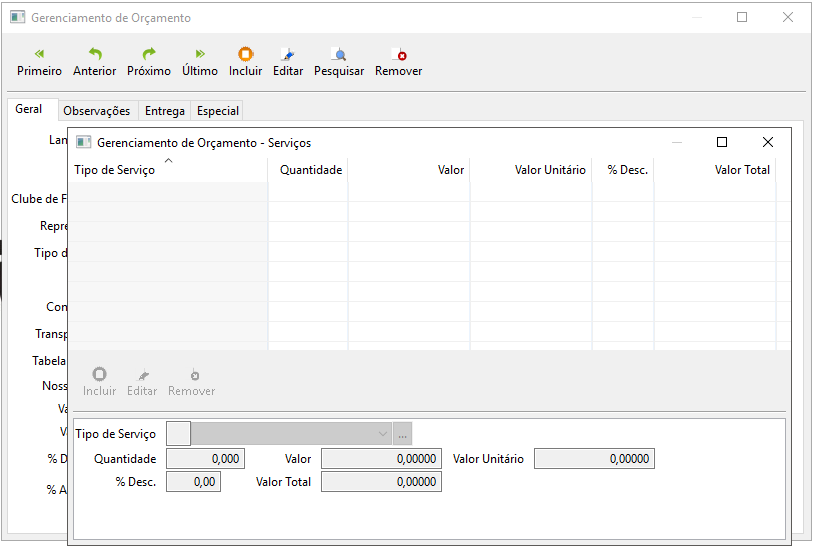
Task: Focus the Valor Unitário input field
Action: pos(594,459)
